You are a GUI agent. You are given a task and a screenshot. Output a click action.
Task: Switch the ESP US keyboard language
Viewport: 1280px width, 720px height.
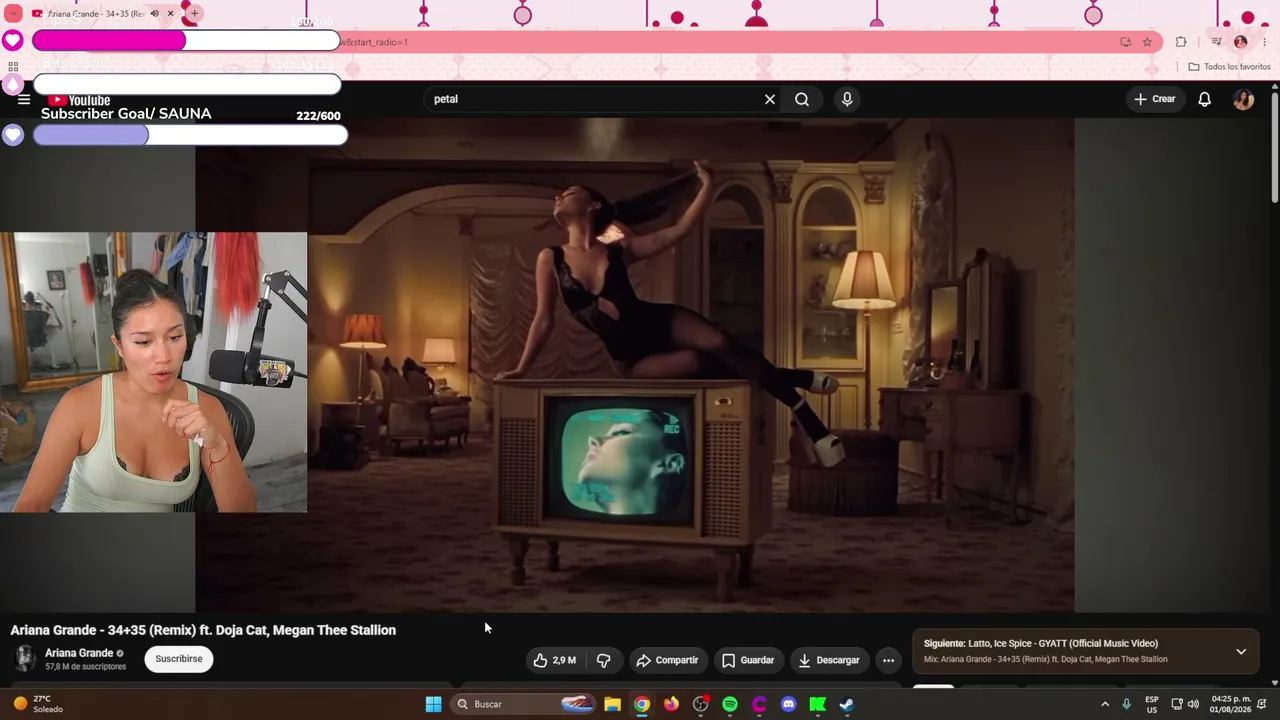[x=1152, y=704]
